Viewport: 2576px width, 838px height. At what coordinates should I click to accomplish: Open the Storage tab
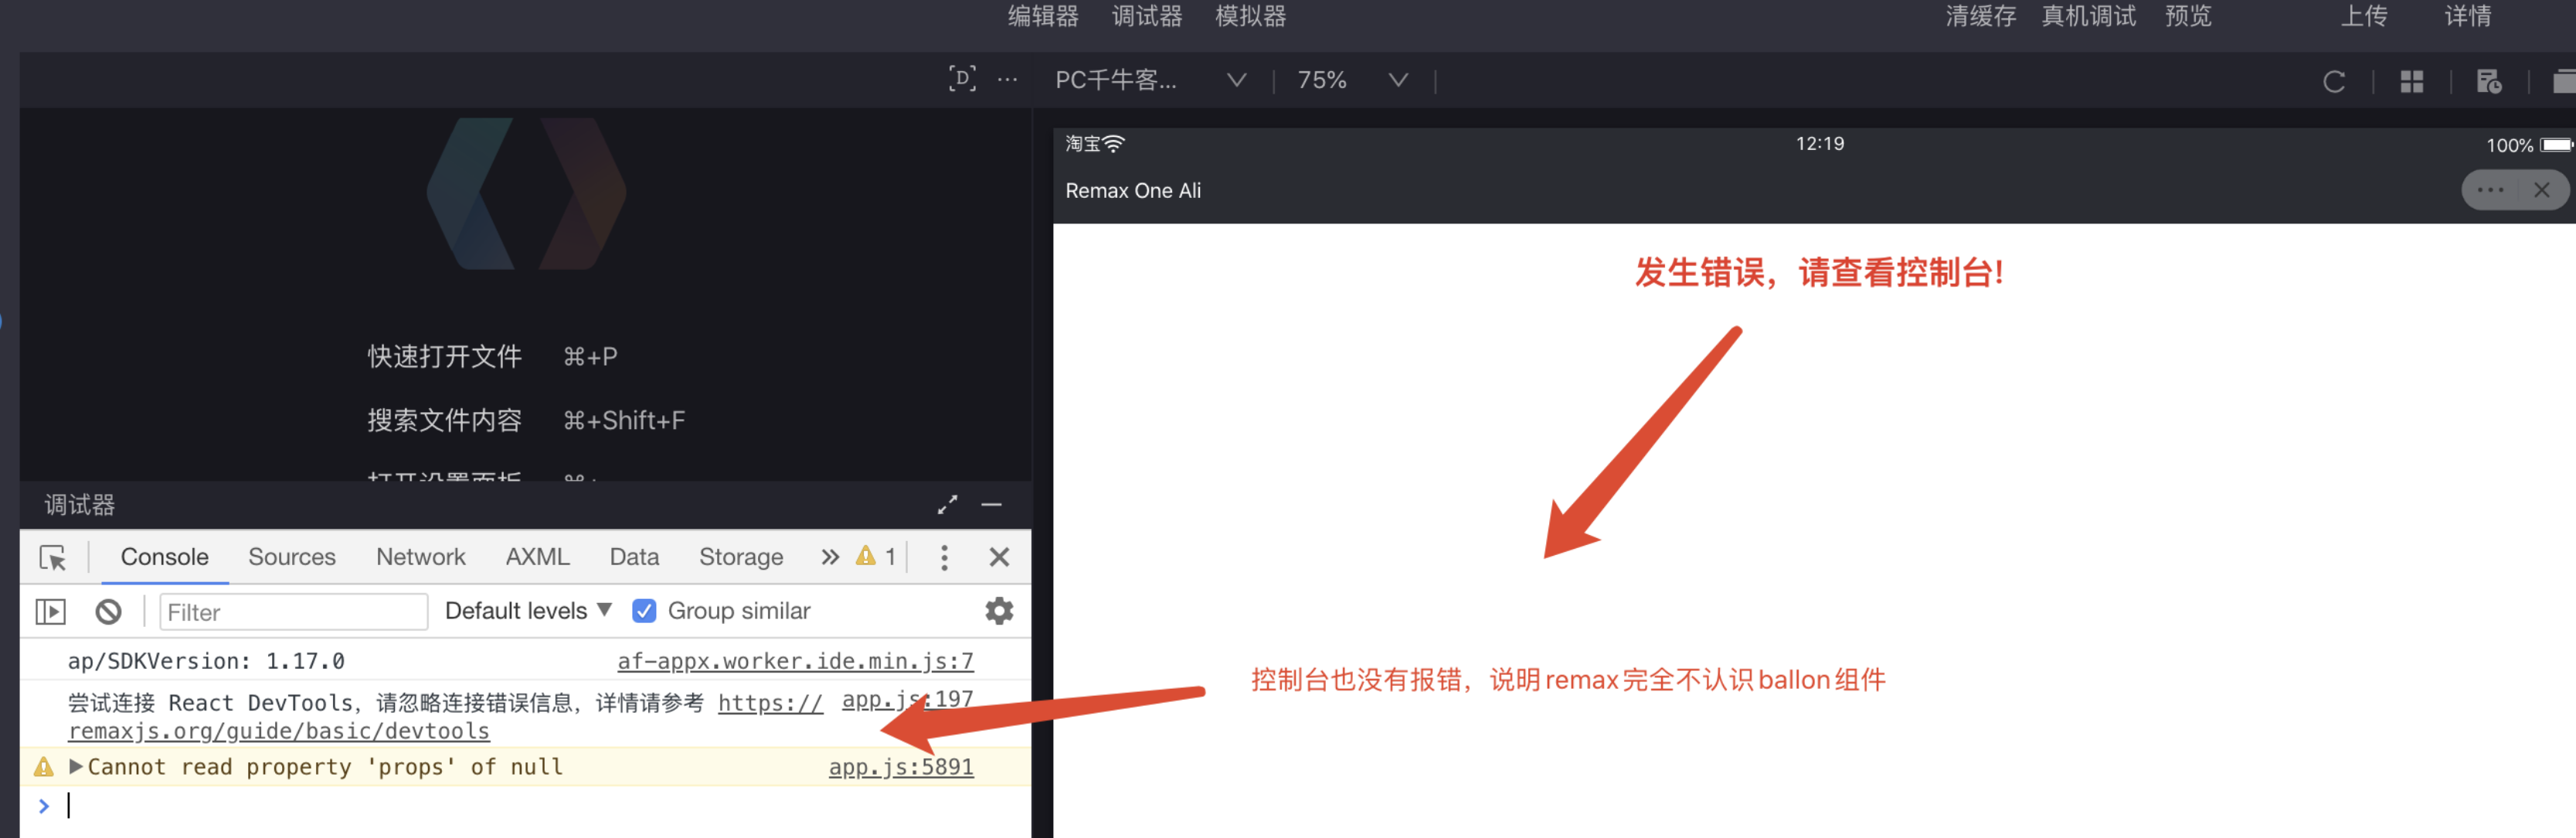coord(740,557)
